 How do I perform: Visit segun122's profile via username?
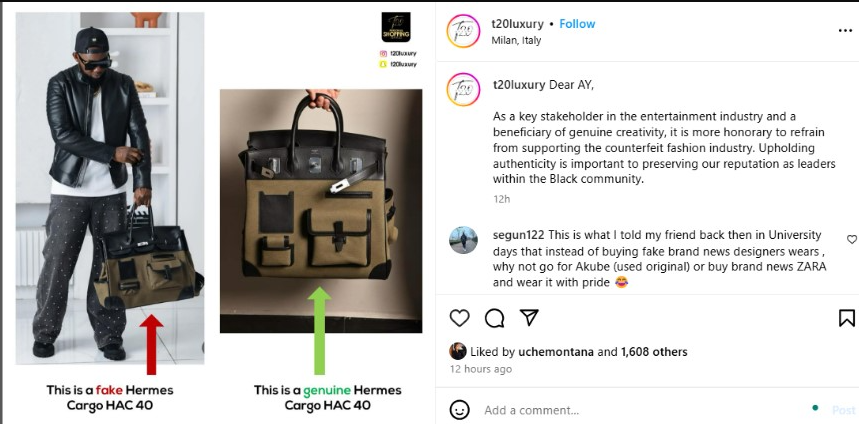click(x=518, y=235)
